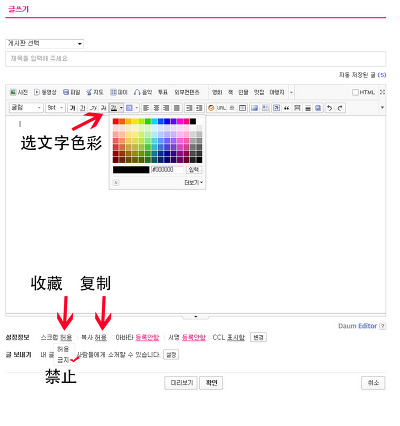Click the undo arrow icon
This screenshot has width=400, height=426.
329,108
